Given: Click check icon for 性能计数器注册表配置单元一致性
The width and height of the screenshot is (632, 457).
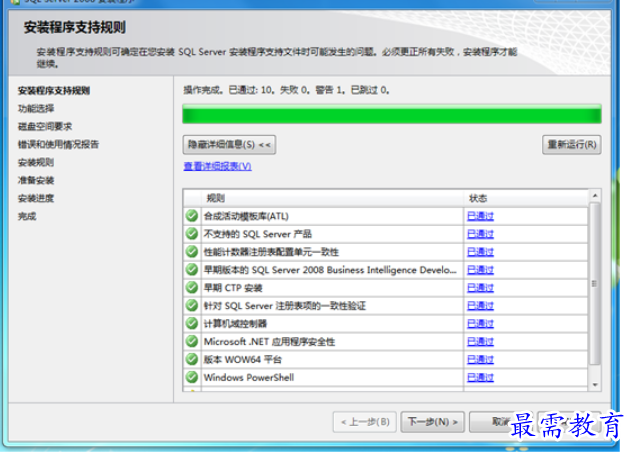Looking at the screenshot, I should point(192,252).
